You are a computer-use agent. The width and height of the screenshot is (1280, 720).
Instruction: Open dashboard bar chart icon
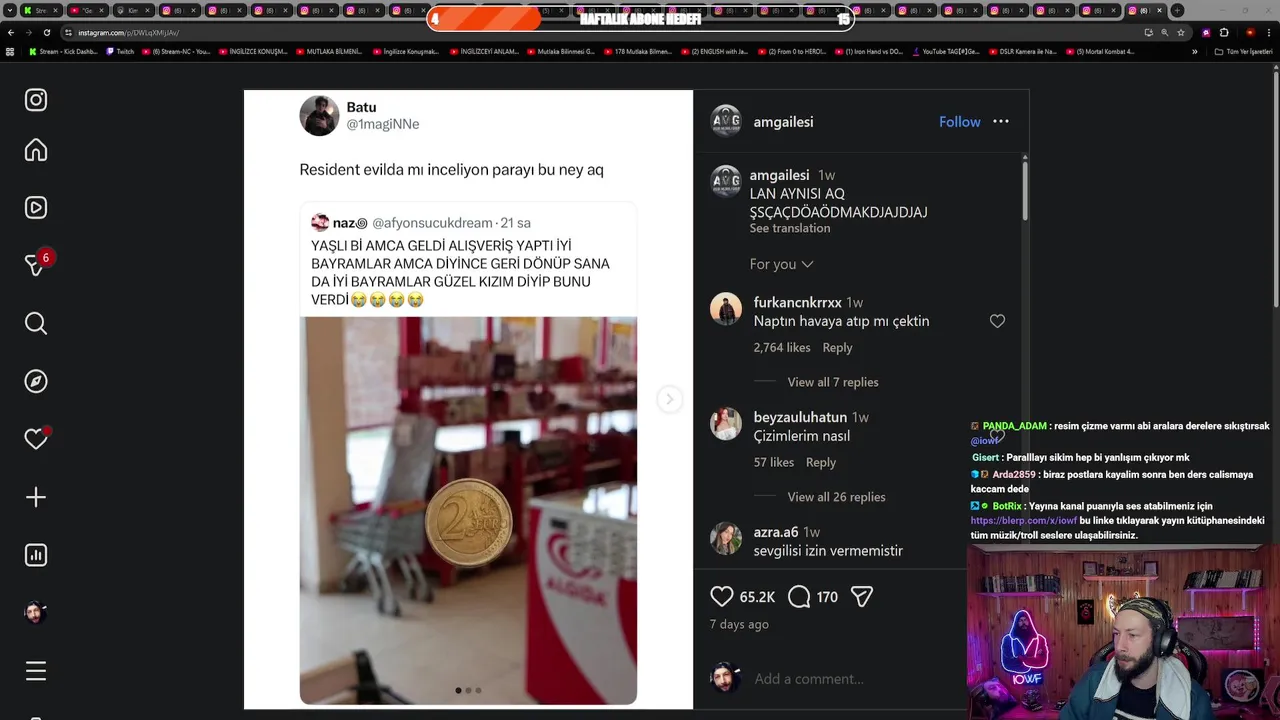click(x=36, y=555)
